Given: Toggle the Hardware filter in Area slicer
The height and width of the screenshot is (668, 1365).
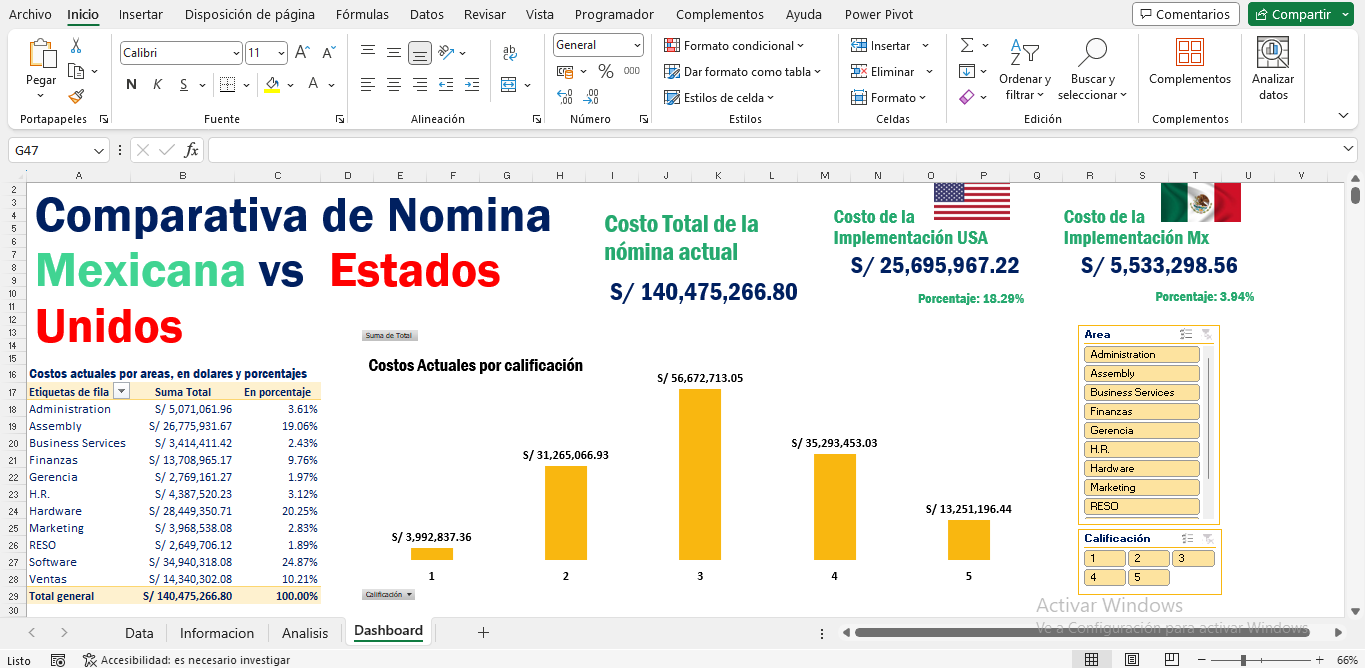Looking at the screenshot, I should click(1141, 468).
